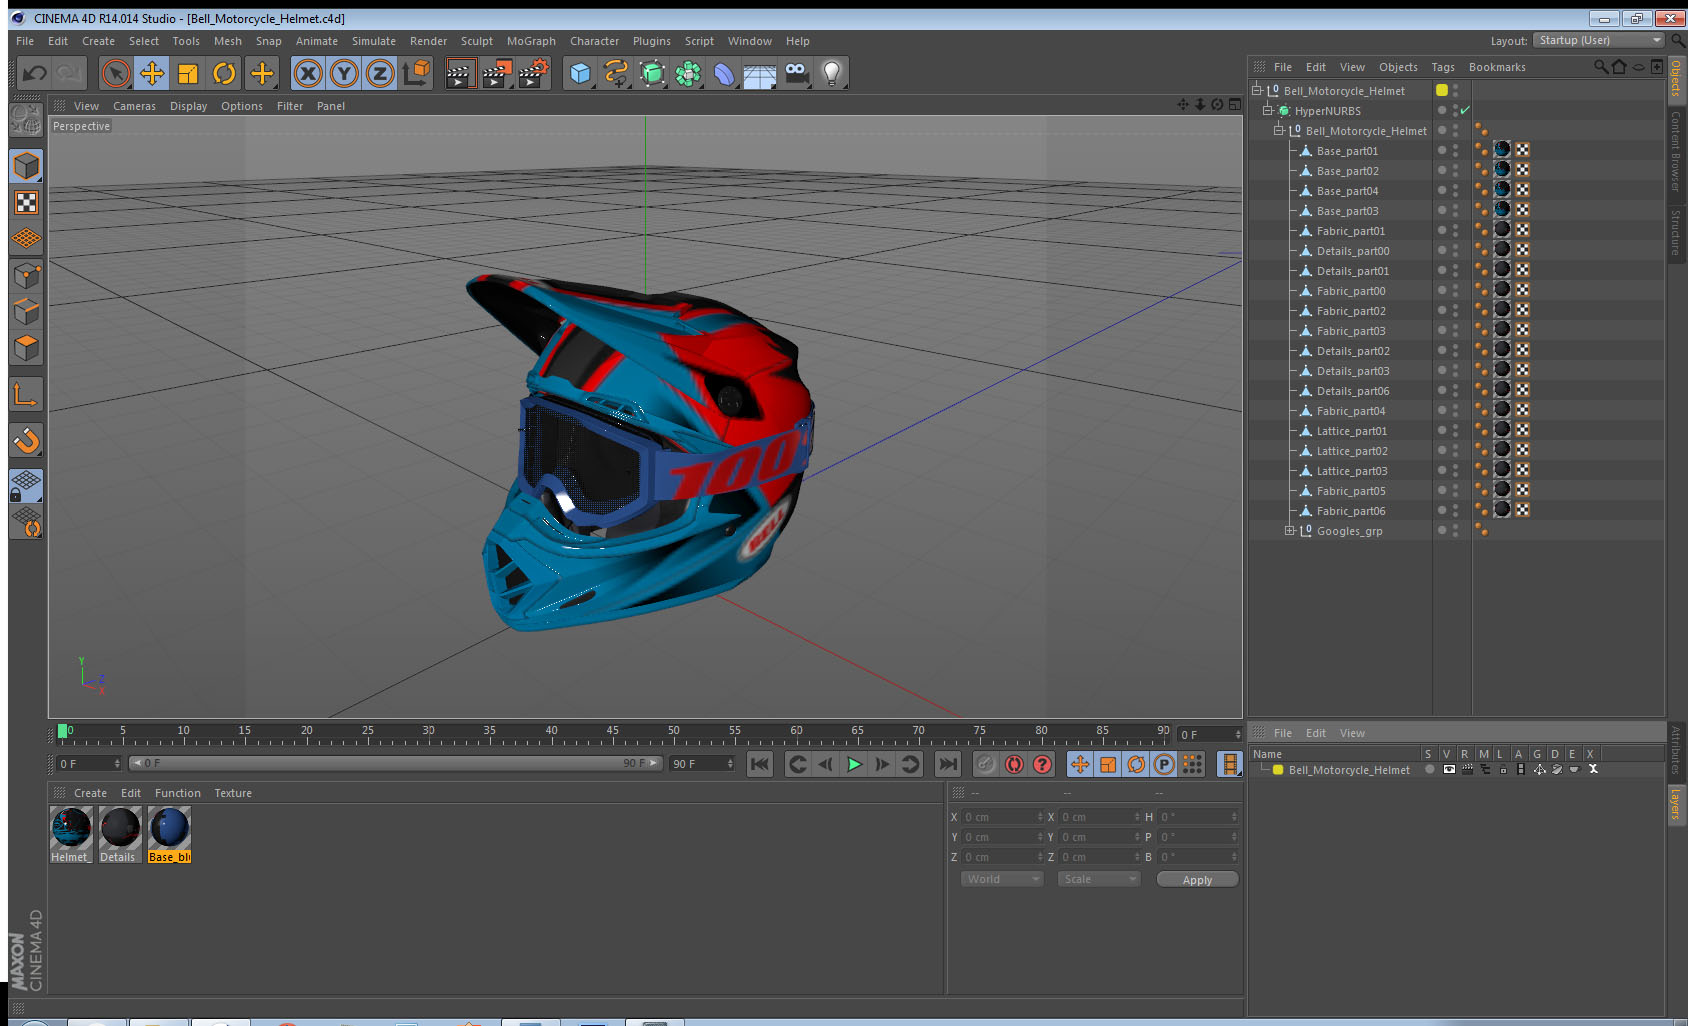The width and height of the screenshot is (1688, 1026).
Task: Open the Layout Startup dropdown
Action: [x=1599, y=40]
